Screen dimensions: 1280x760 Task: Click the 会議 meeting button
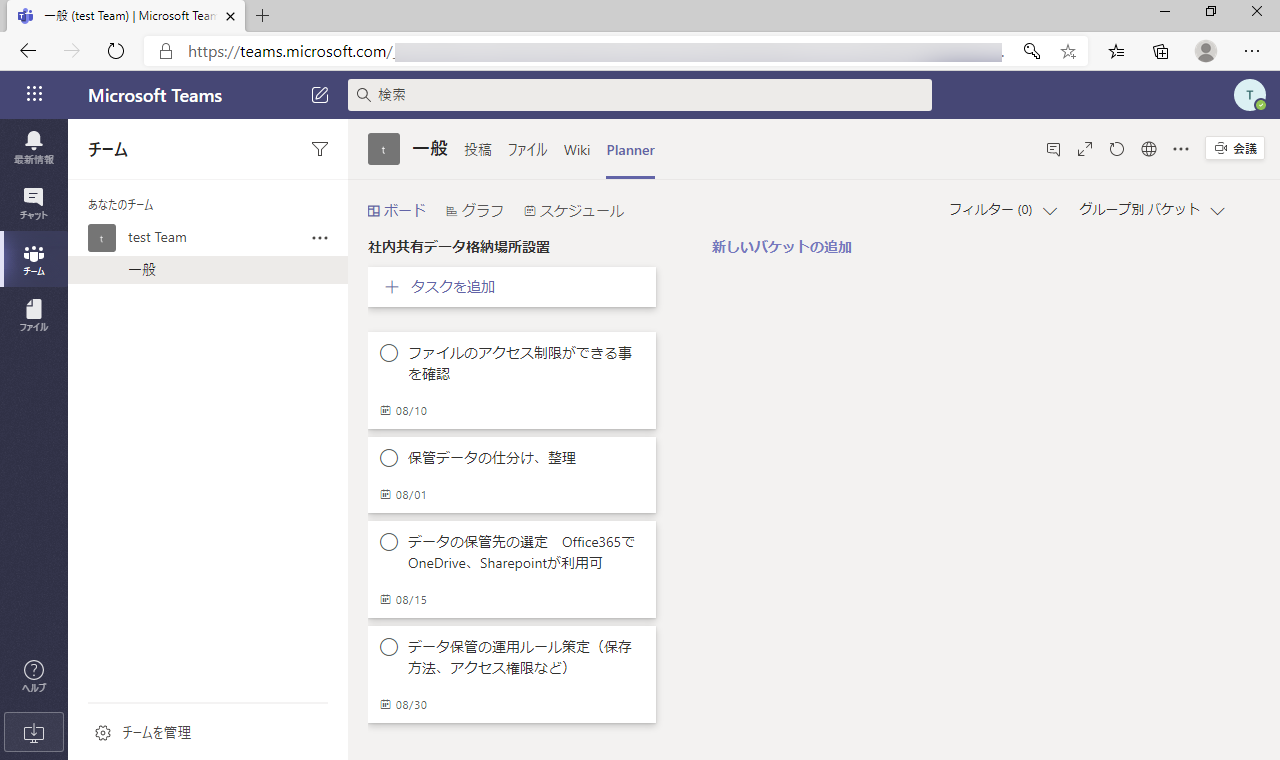1235,148
